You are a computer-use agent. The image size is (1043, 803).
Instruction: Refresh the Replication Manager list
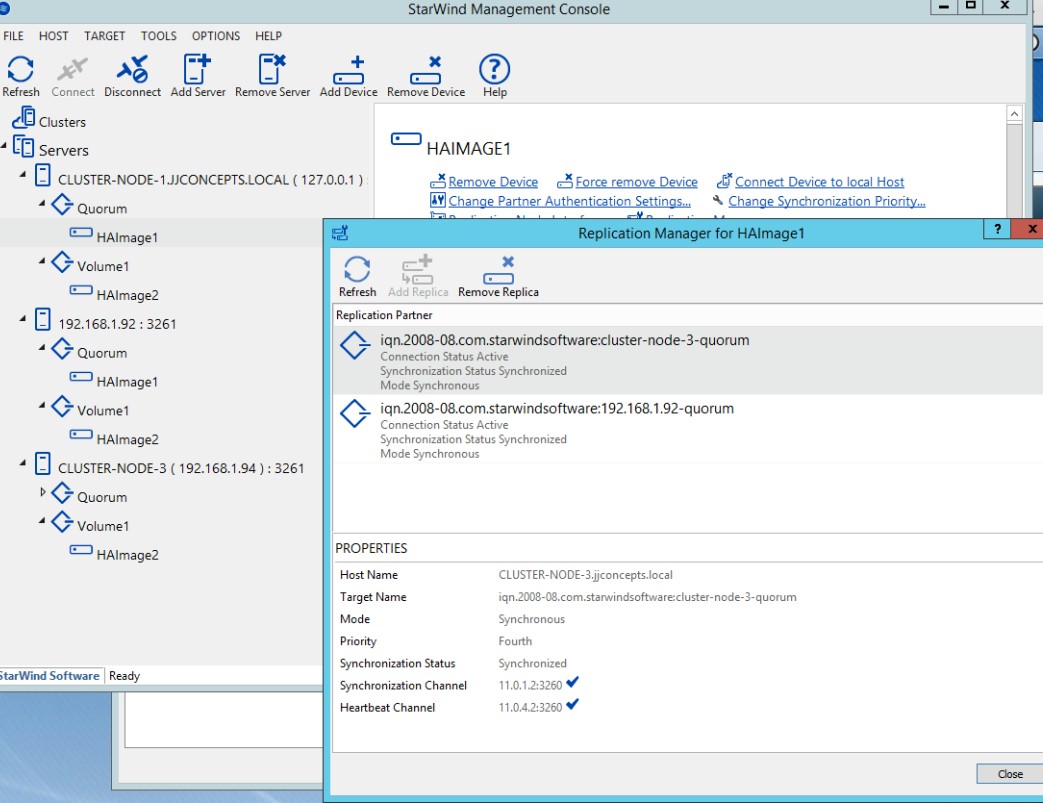357,269
